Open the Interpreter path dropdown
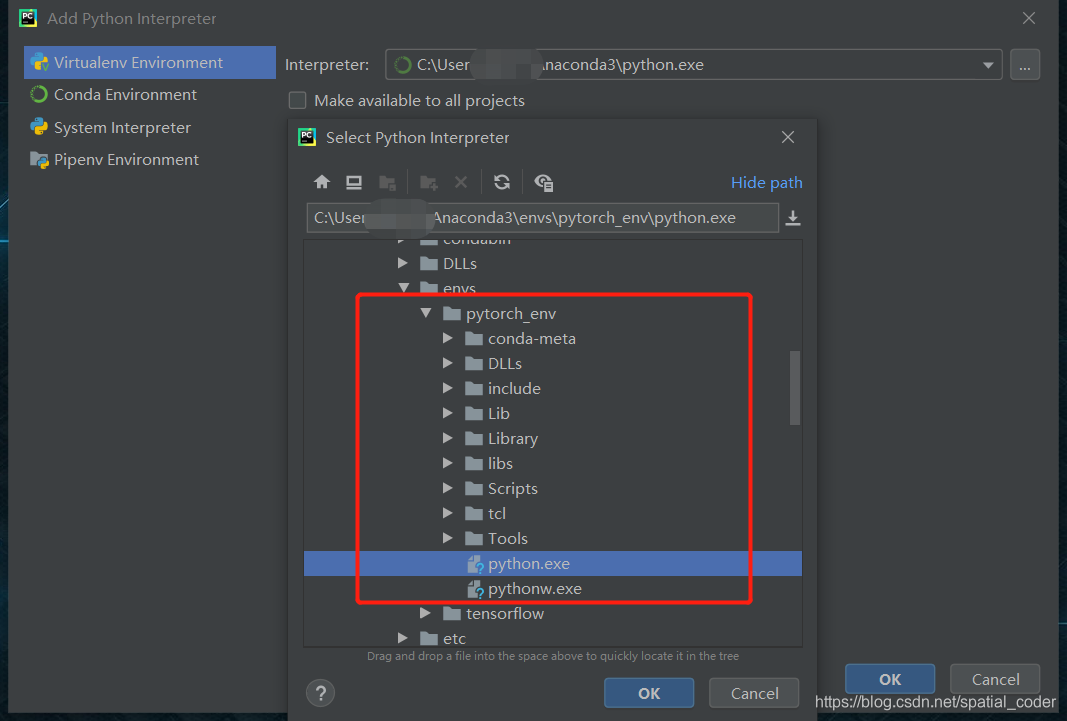 (x=987, y=65)
